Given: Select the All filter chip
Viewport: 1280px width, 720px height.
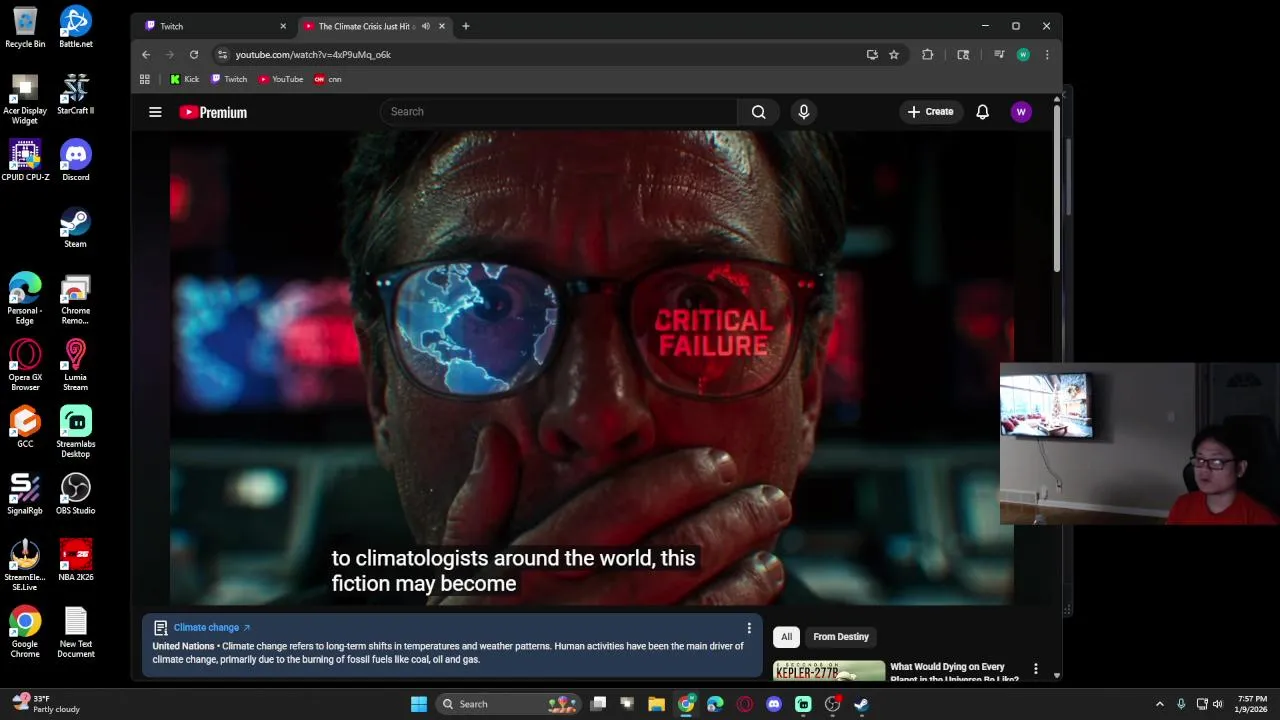Looking at the screenshot, I should pyautogui.click(x=786, y=637).
